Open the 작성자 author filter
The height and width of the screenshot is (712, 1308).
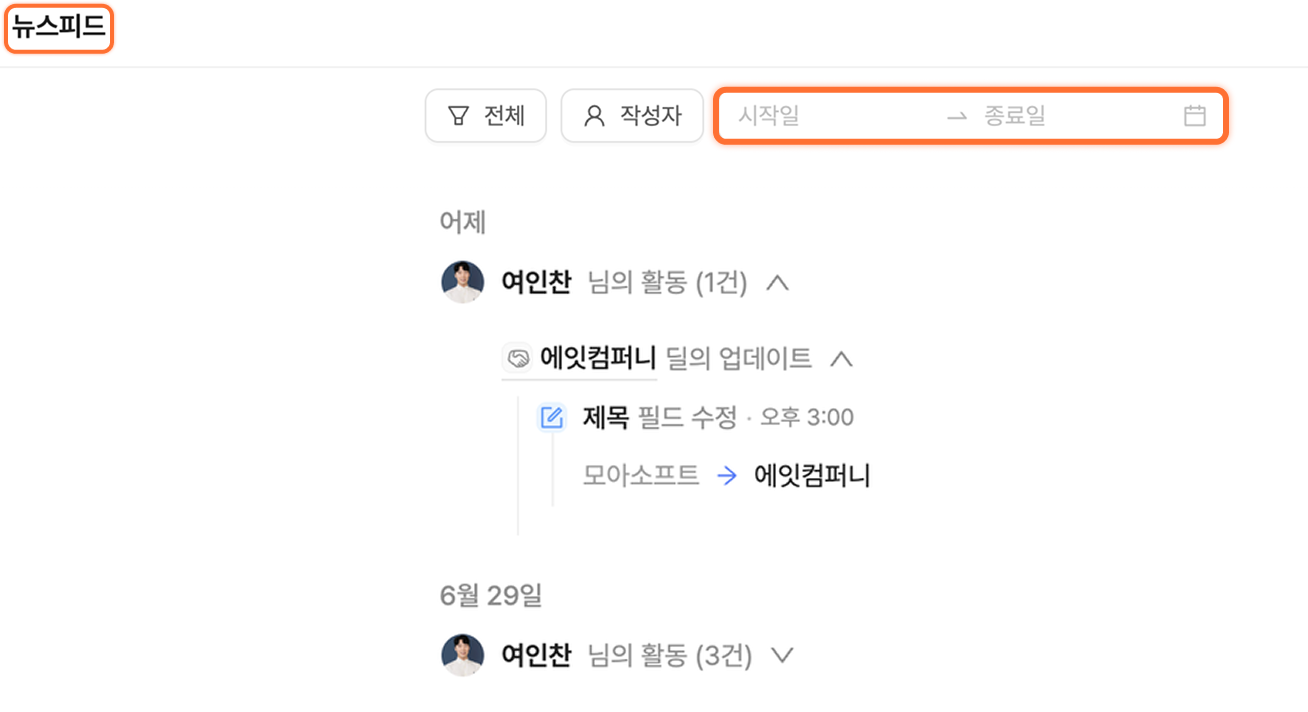tap(632, 116)
